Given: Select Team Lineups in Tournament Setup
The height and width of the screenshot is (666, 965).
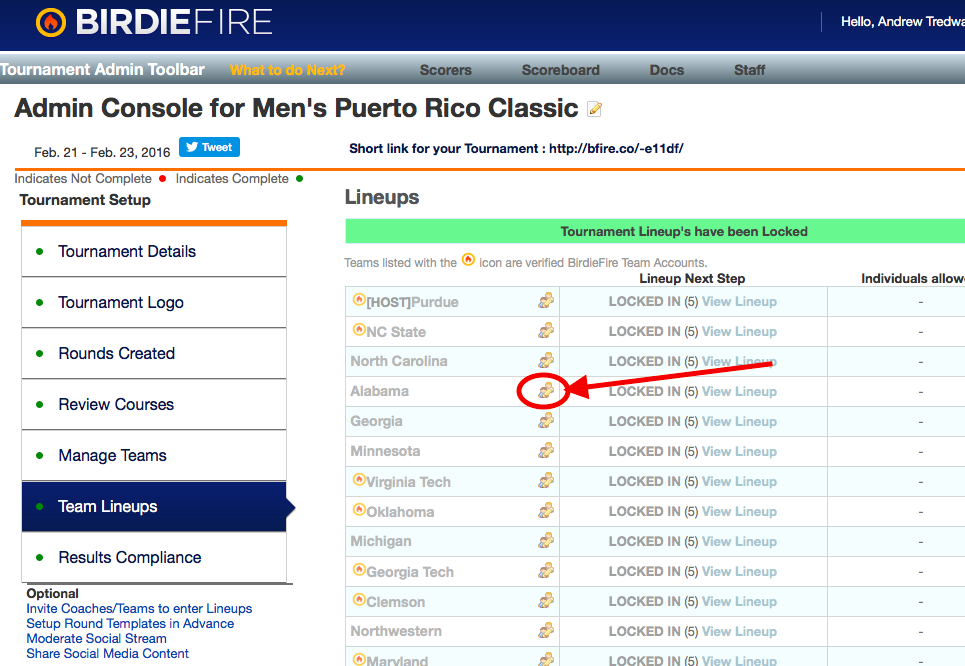Looking at the screenshot, I should [108, 506].
